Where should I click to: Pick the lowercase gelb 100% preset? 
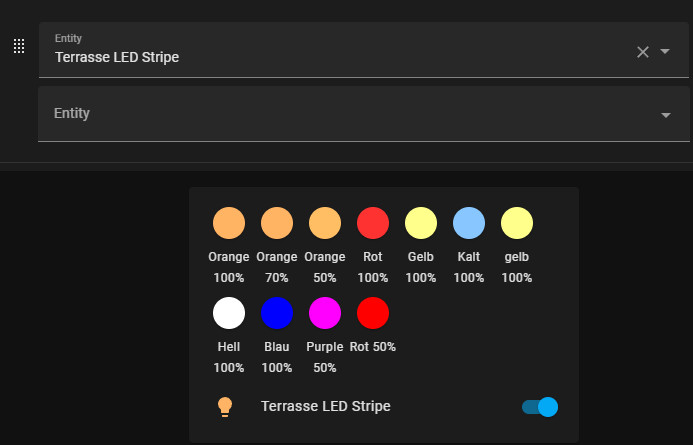coord(517,223)
